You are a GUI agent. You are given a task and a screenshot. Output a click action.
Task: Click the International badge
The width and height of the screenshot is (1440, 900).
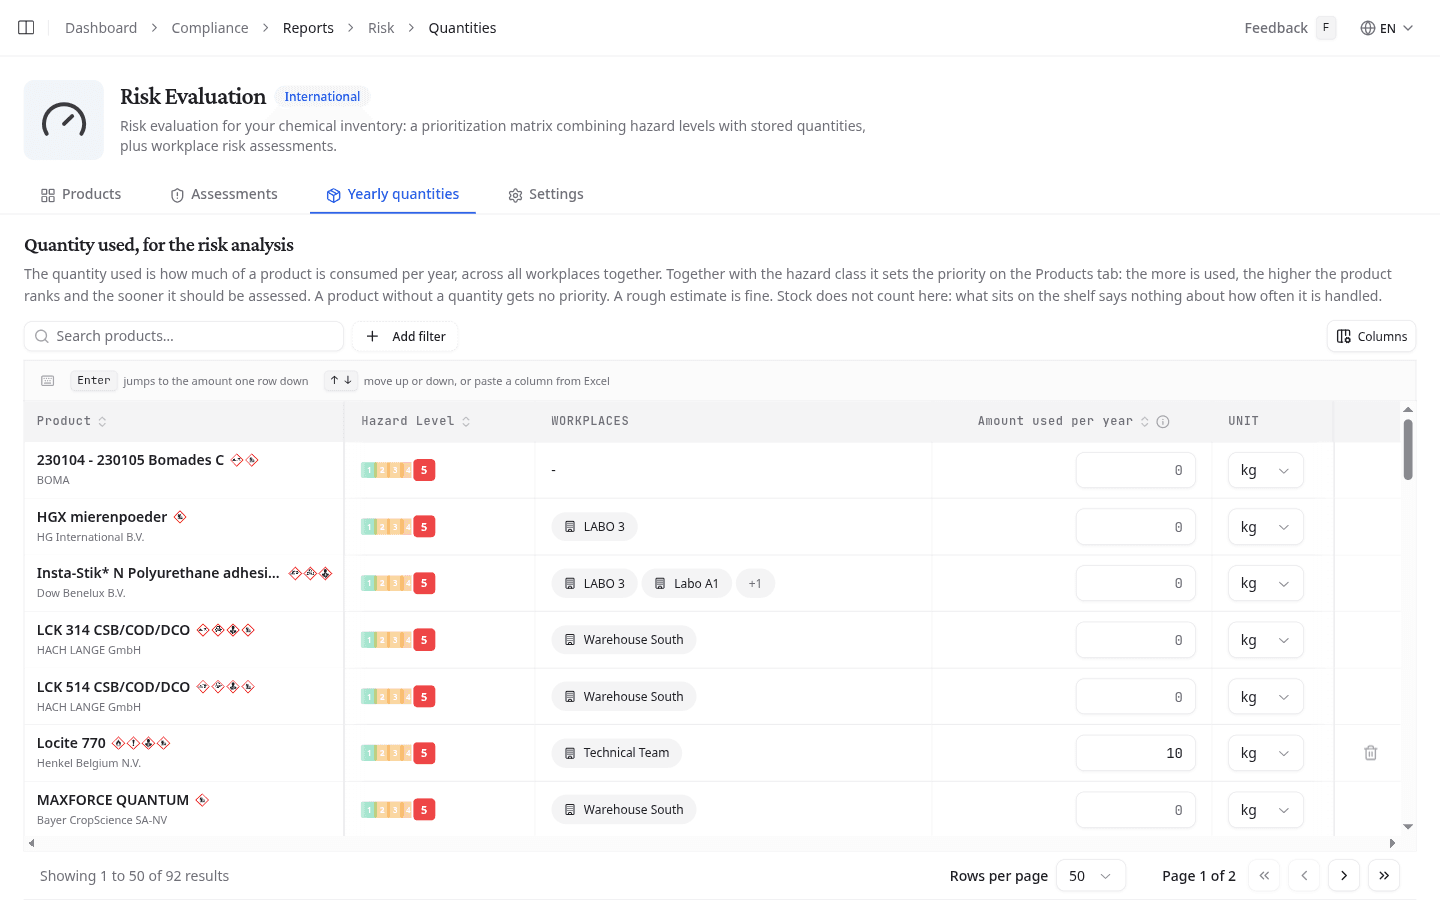[x=322, y=97]
